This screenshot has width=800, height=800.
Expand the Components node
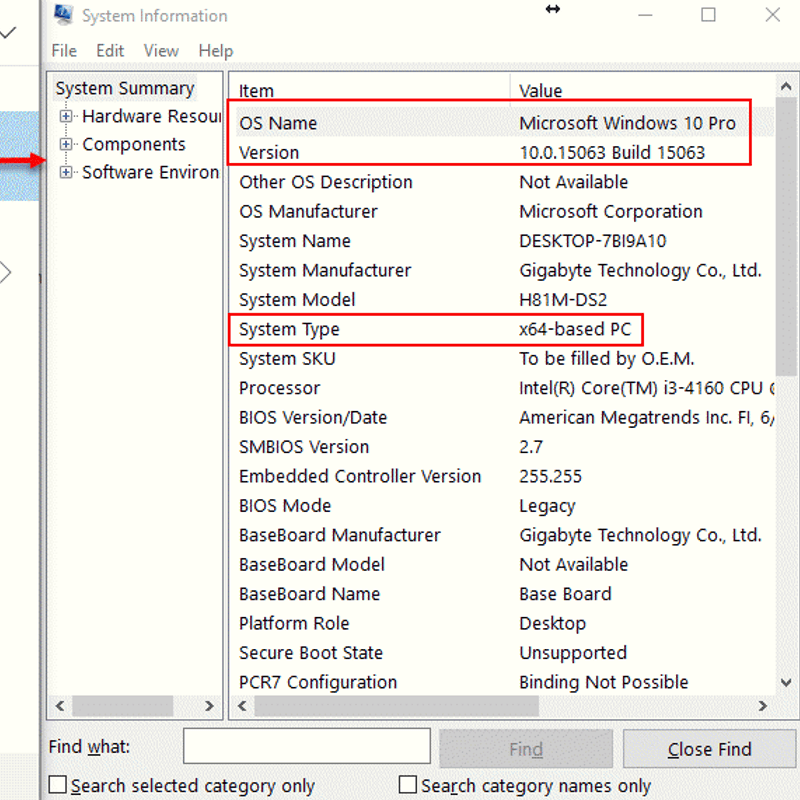[65, 144]
